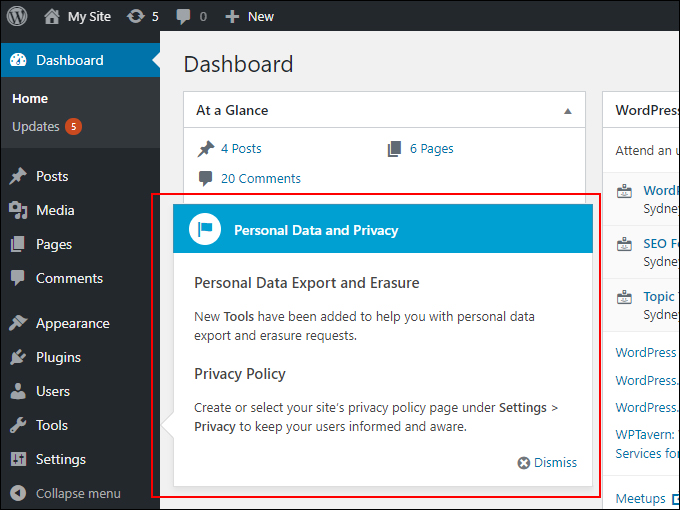Viewport: 680px width, 510px height.
Task: Open the WPTavern news link
Action: click(x=646, y=444)
